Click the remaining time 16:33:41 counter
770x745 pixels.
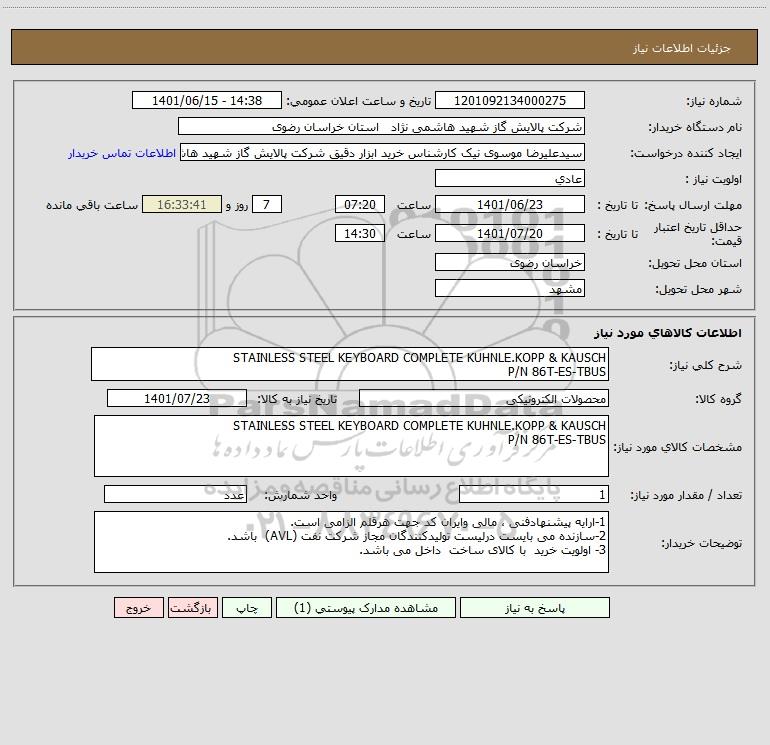[182, 204]
